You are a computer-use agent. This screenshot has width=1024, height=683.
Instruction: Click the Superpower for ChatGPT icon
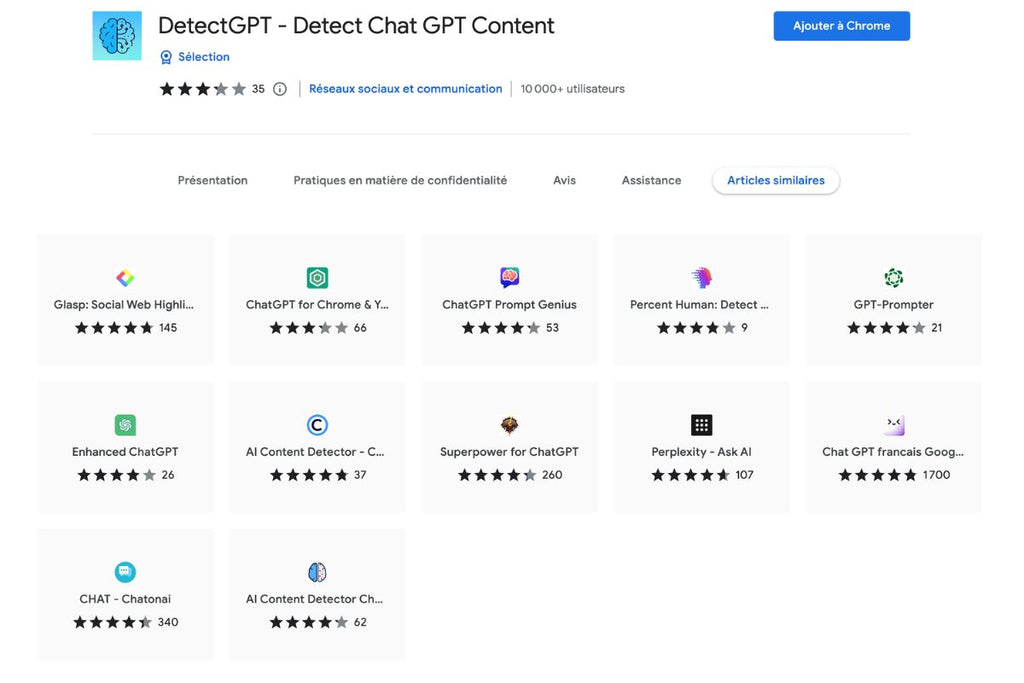point(509,425)
